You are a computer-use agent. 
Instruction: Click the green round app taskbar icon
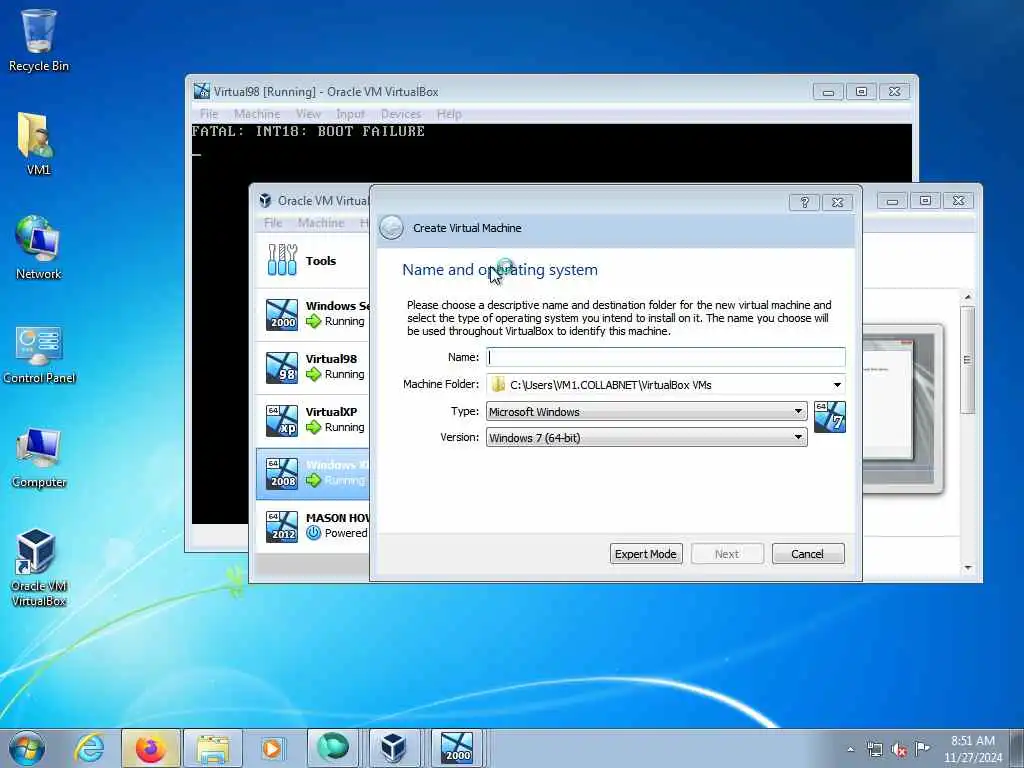pos(333,748)
